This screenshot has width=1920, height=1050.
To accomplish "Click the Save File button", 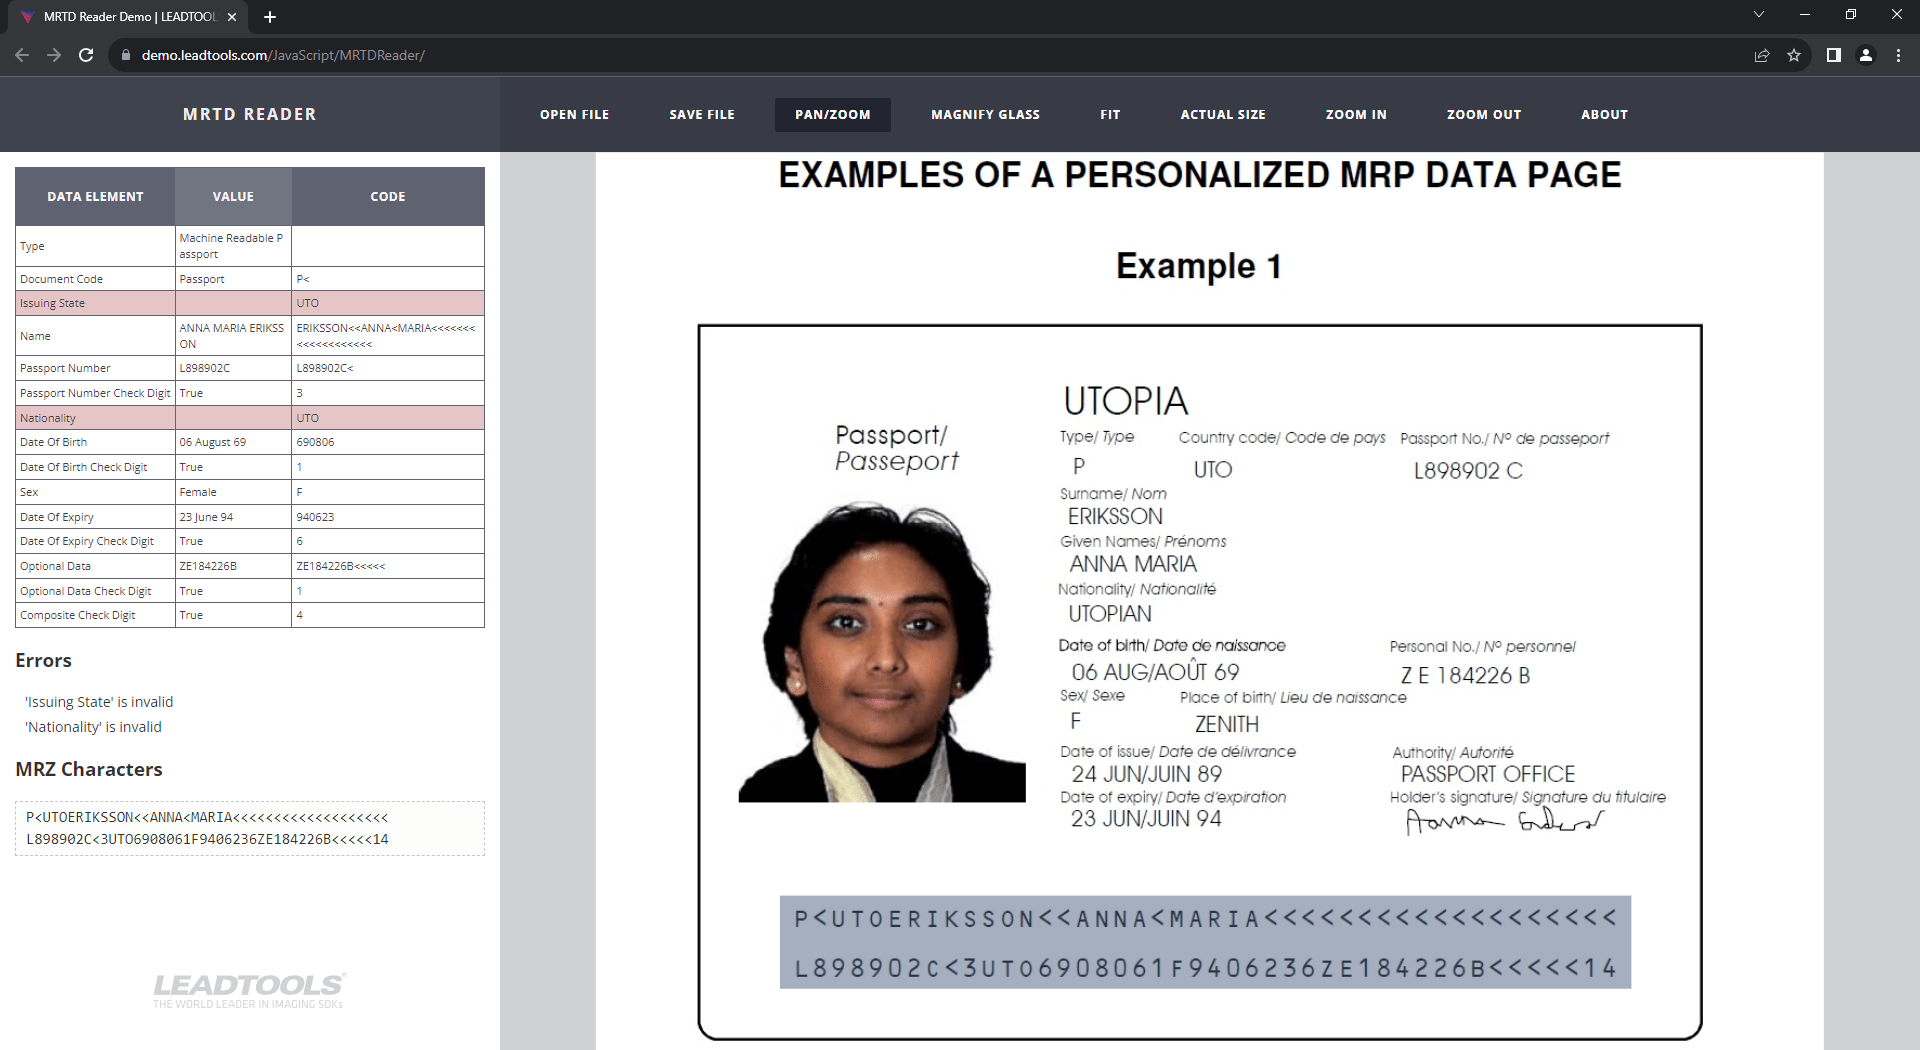I will [701, 114].
